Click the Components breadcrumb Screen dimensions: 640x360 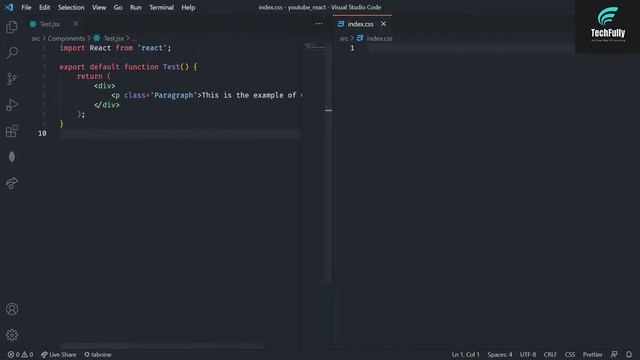coord(66,38)
